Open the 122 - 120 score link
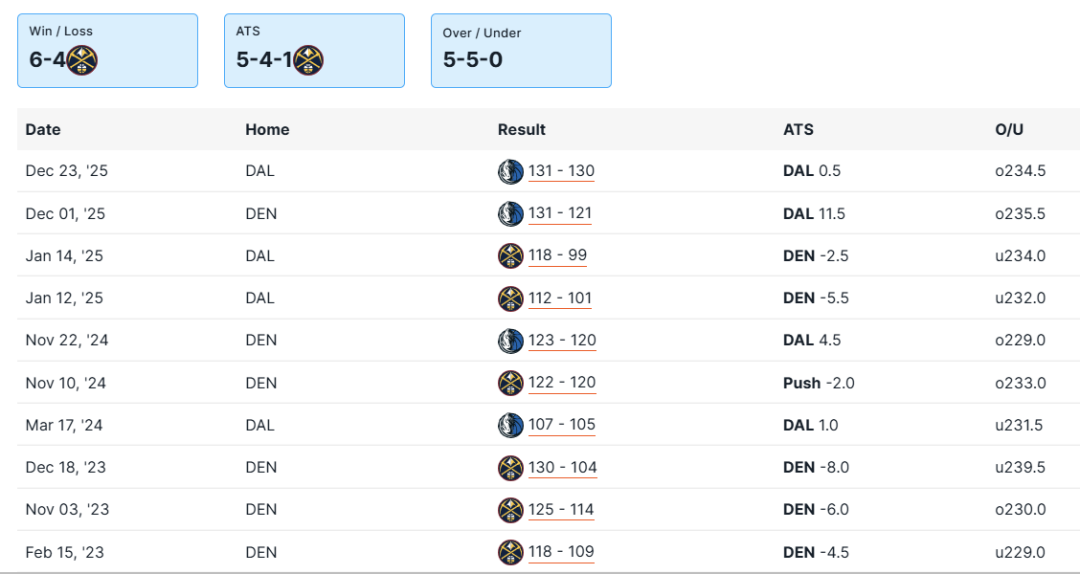This screenshot has width=1080, height=574. click(562, 383)
